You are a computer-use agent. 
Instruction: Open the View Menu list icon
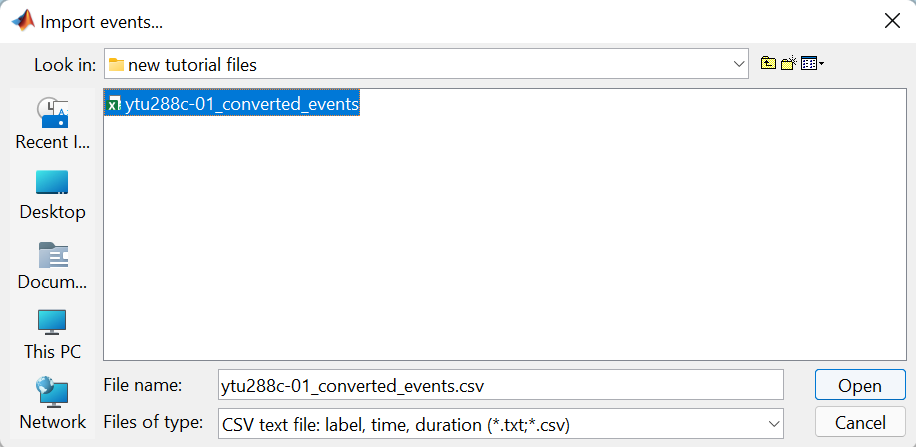[808, 64]
